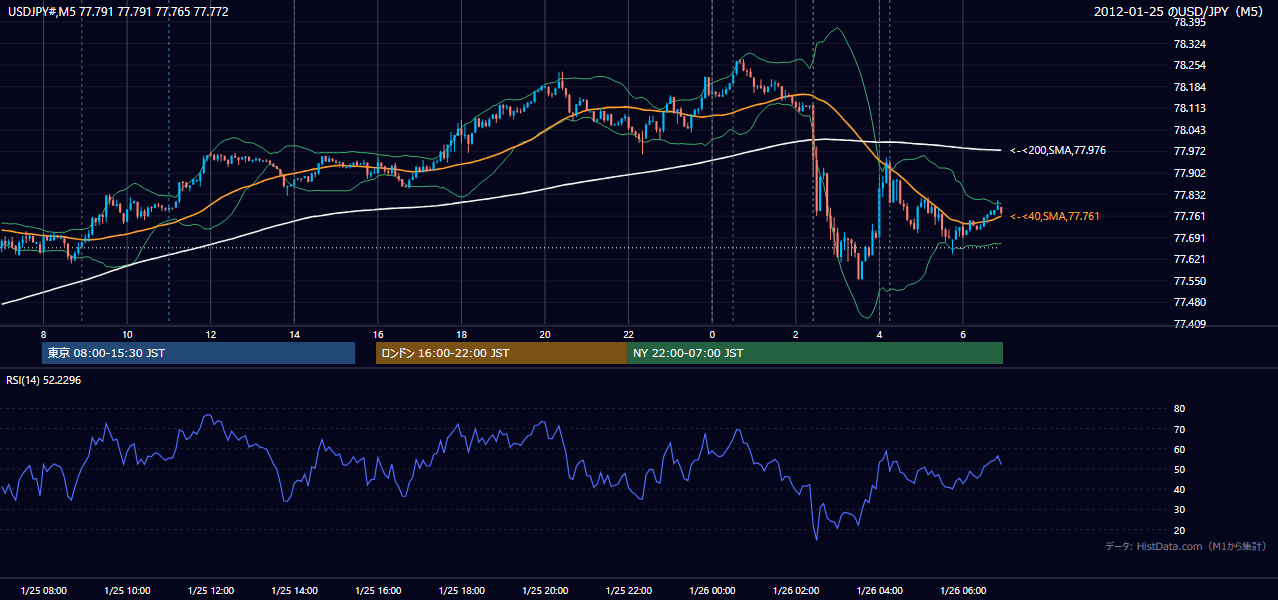Click the RSI(14) 52.2296 indicator label
1278x600 pixels.
(45, 380)
